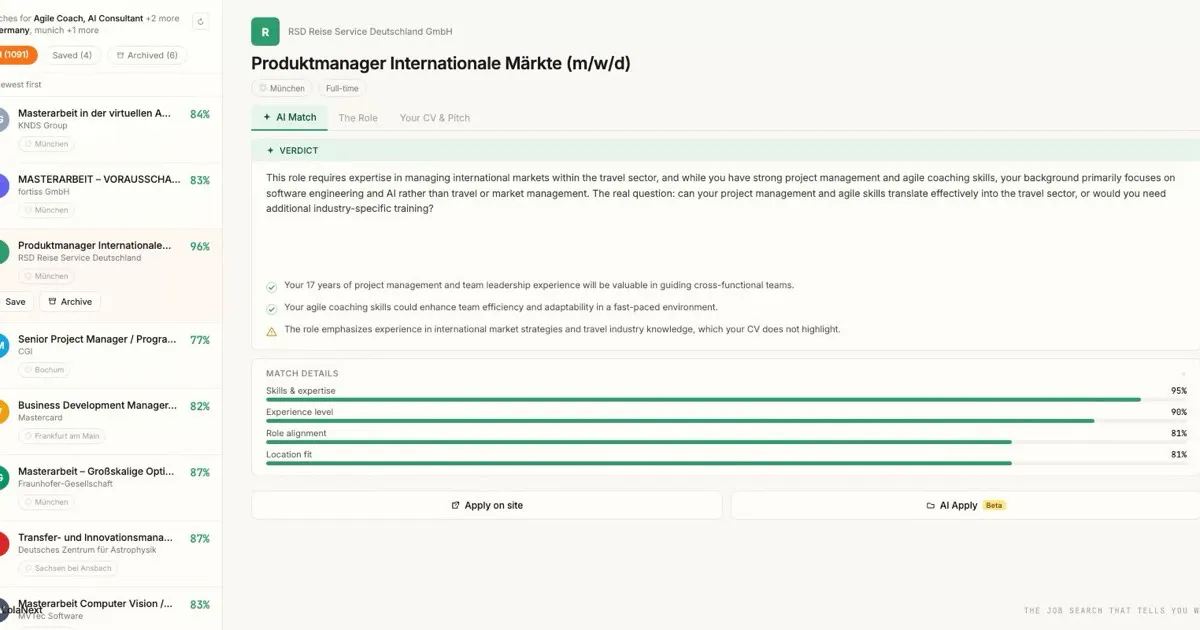
Task: Click the refresh matches icon
Action: click(x=200, y=22)
